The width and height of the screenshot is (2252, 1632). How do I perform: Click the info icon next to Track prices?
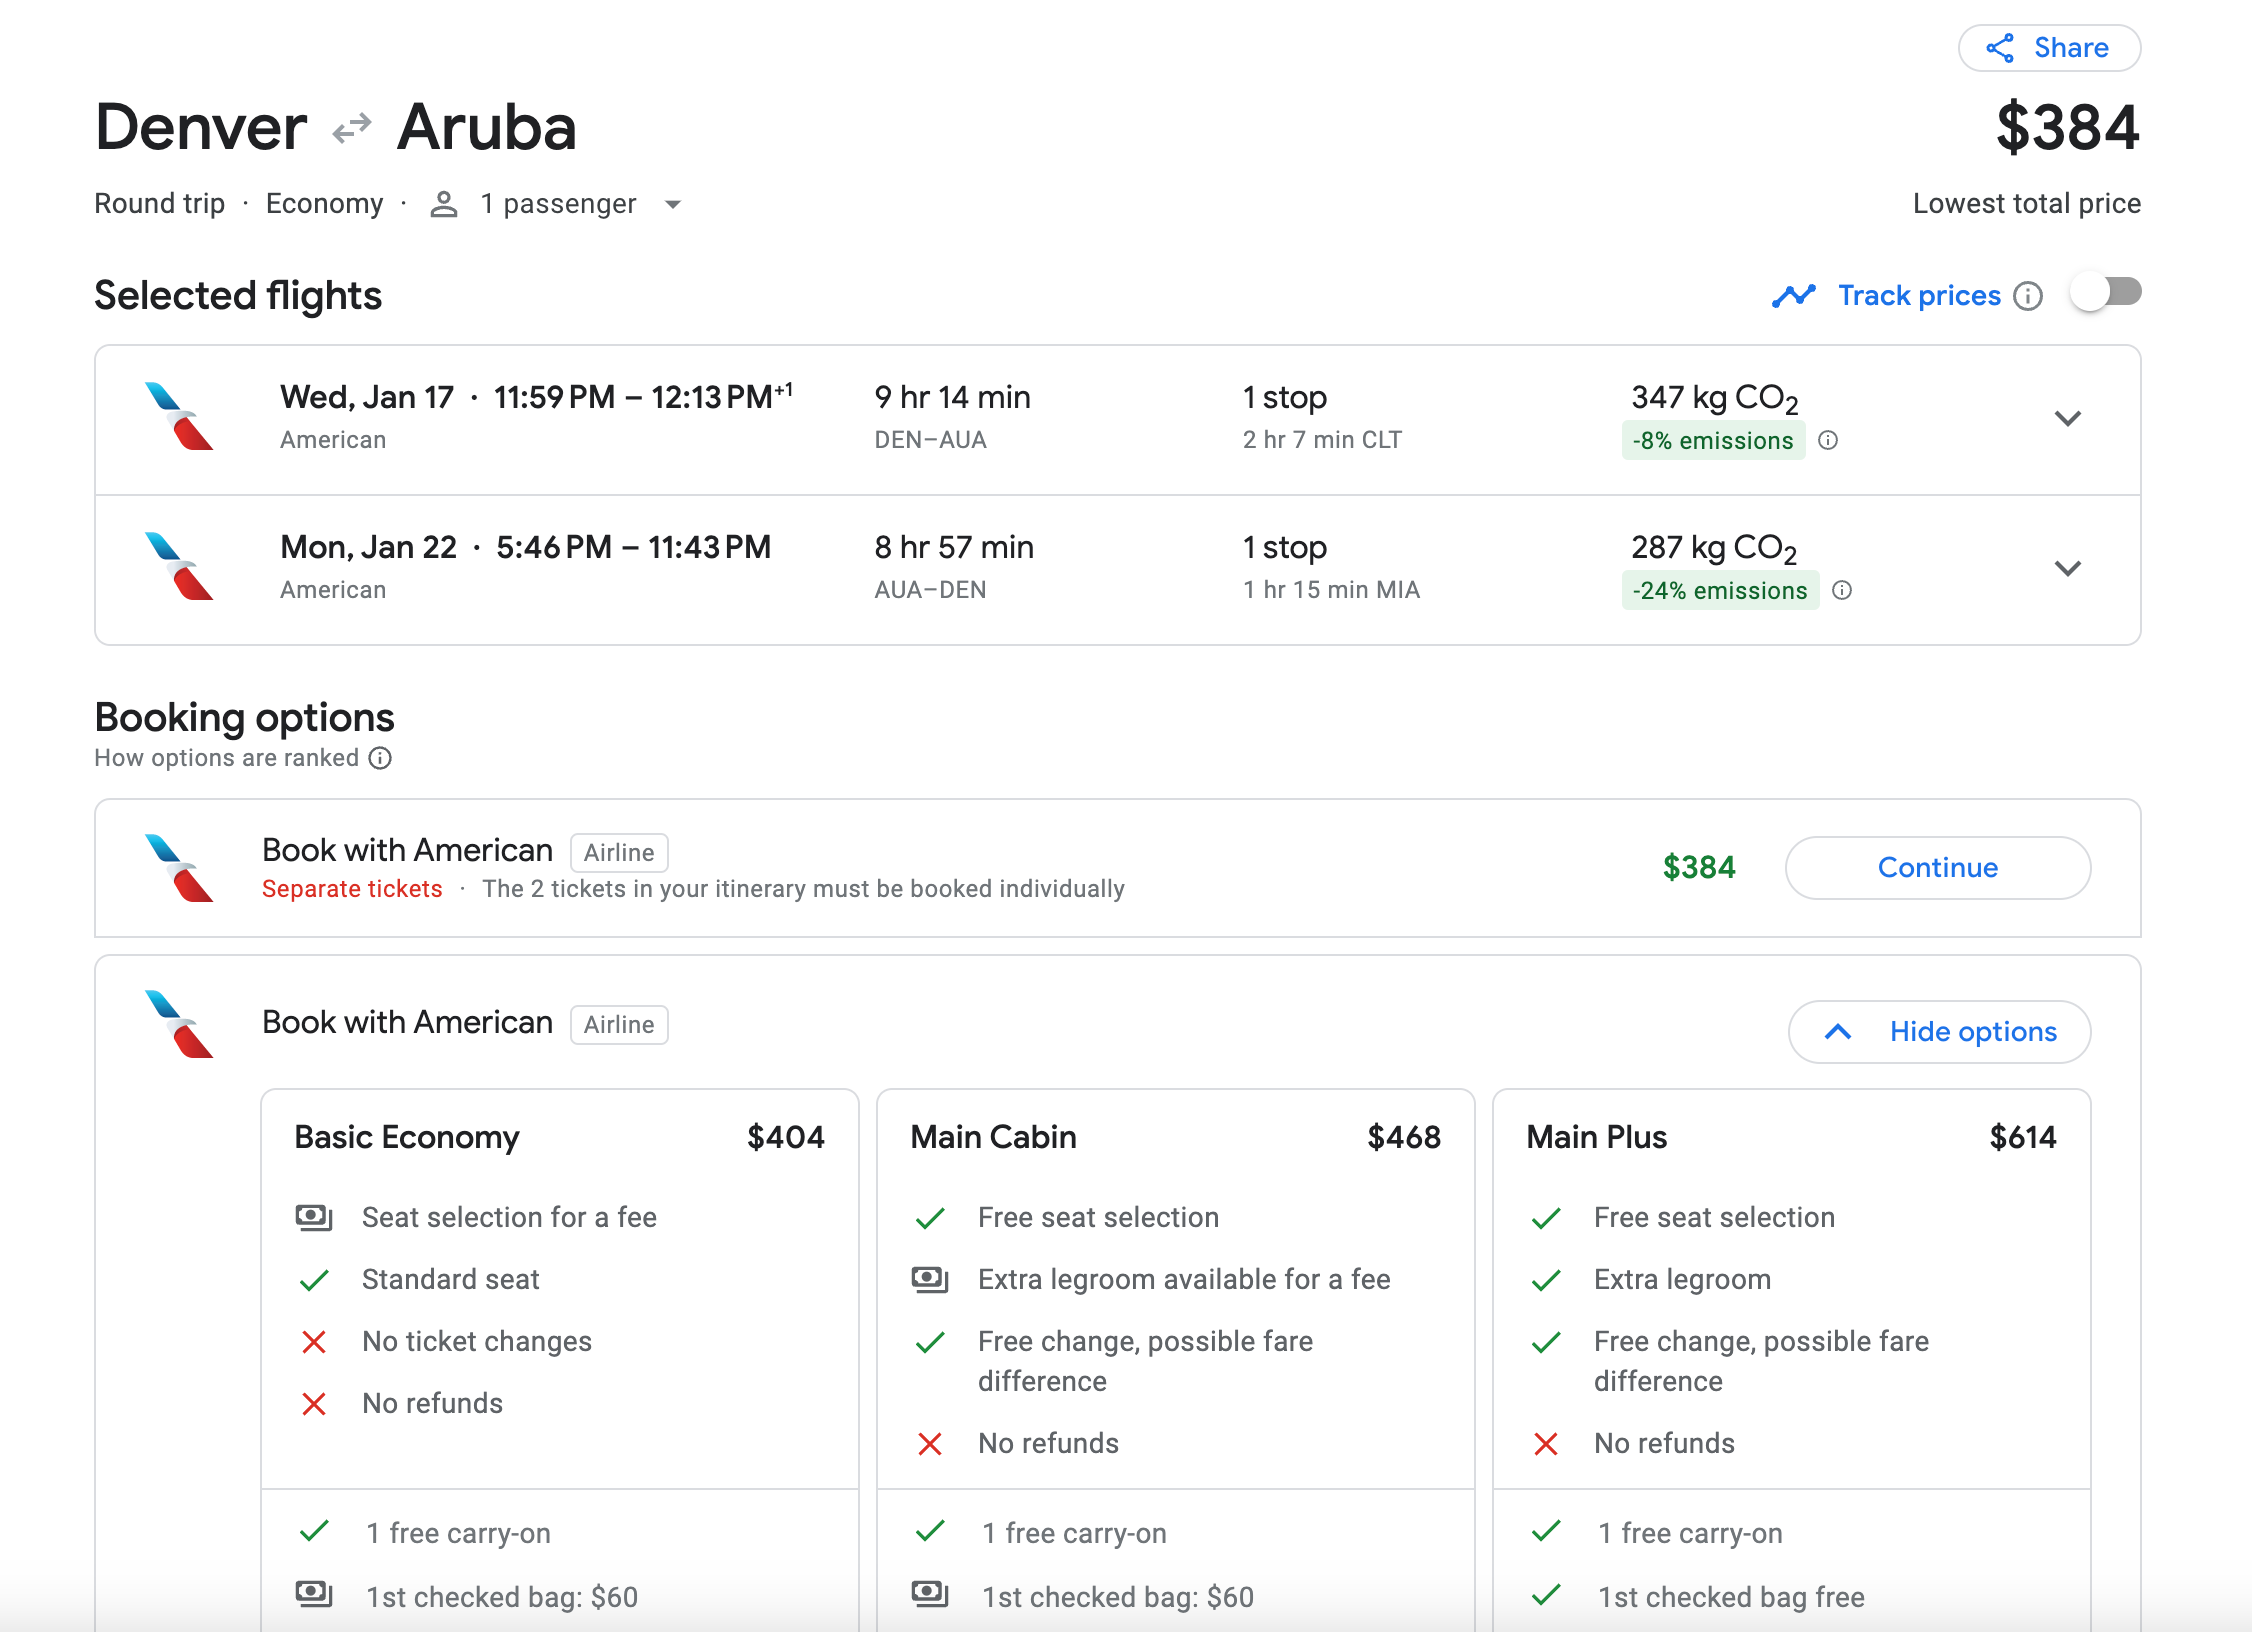pyautogui.click(x=2028, y=294)
